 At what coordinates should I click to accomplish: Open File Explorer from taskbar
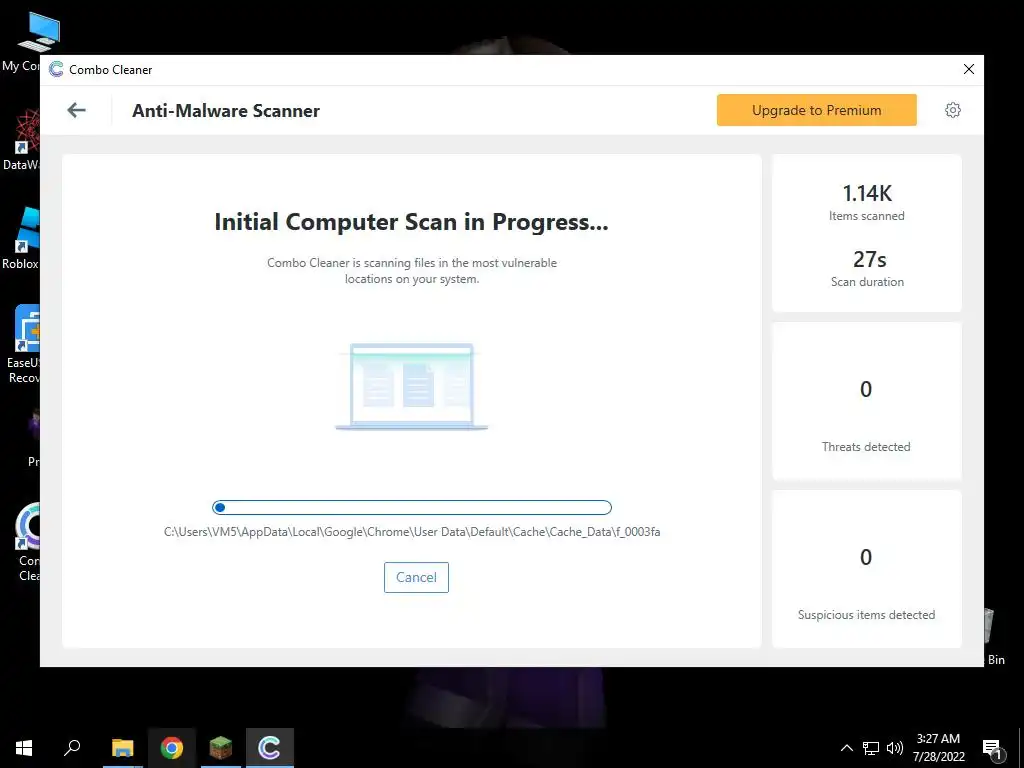click(122, 748)
